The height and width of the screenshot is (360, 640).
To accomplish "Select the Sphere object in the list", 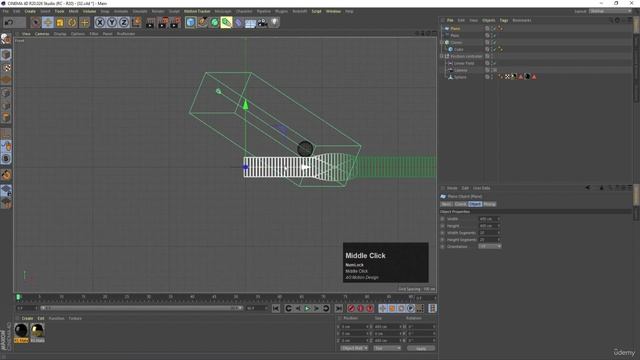I will 460,77.
